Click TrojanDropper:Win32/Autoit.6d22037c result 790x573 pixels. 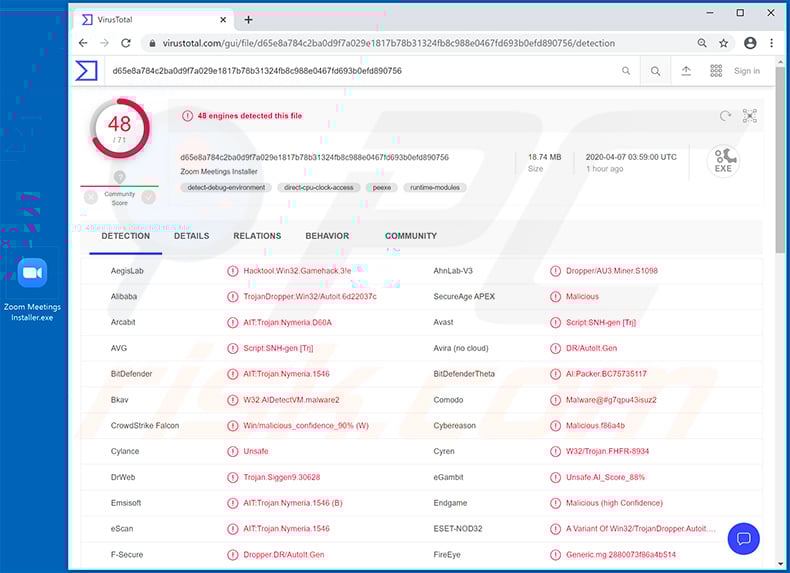(x=310, y=297)
